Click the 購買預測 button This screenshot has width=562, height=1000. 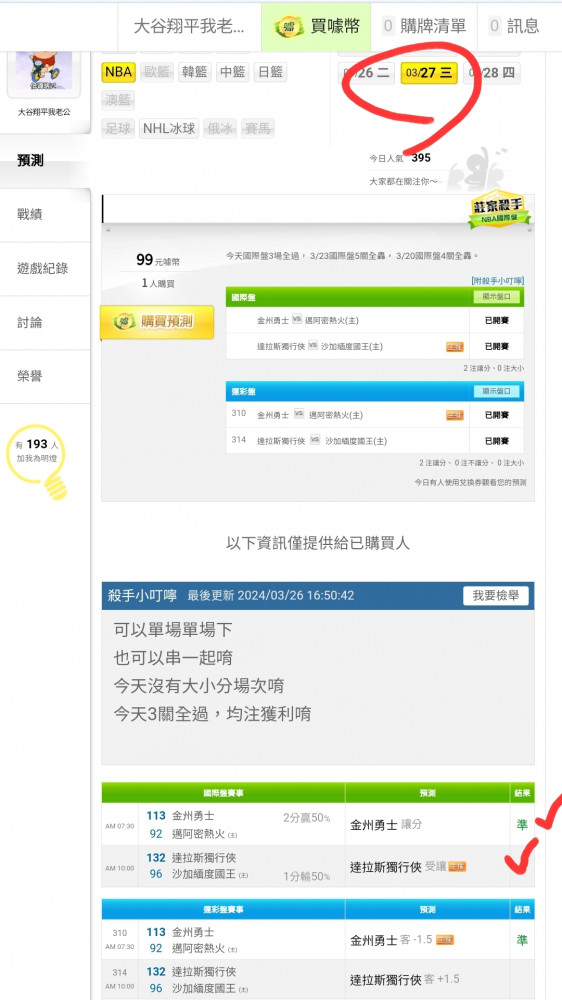click(157, 321)
